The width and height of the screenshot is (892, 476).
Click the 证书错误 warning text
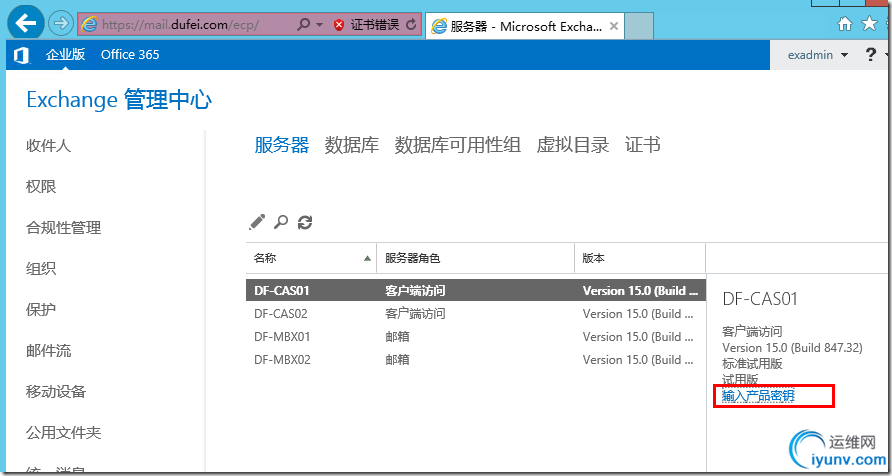point(375,25)
